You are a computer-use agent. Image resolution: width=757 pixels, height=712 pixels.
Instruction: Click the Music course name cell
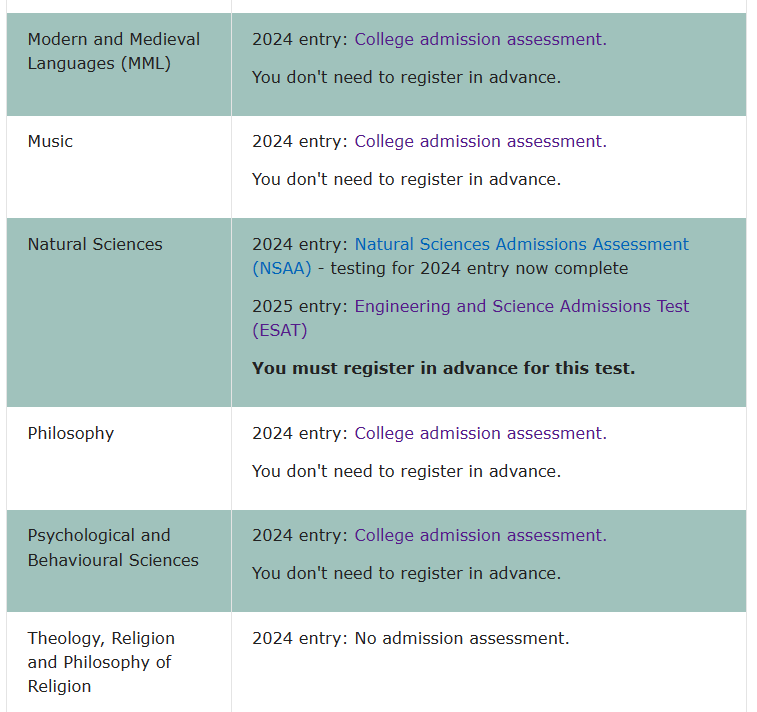[x=50, y=142]
